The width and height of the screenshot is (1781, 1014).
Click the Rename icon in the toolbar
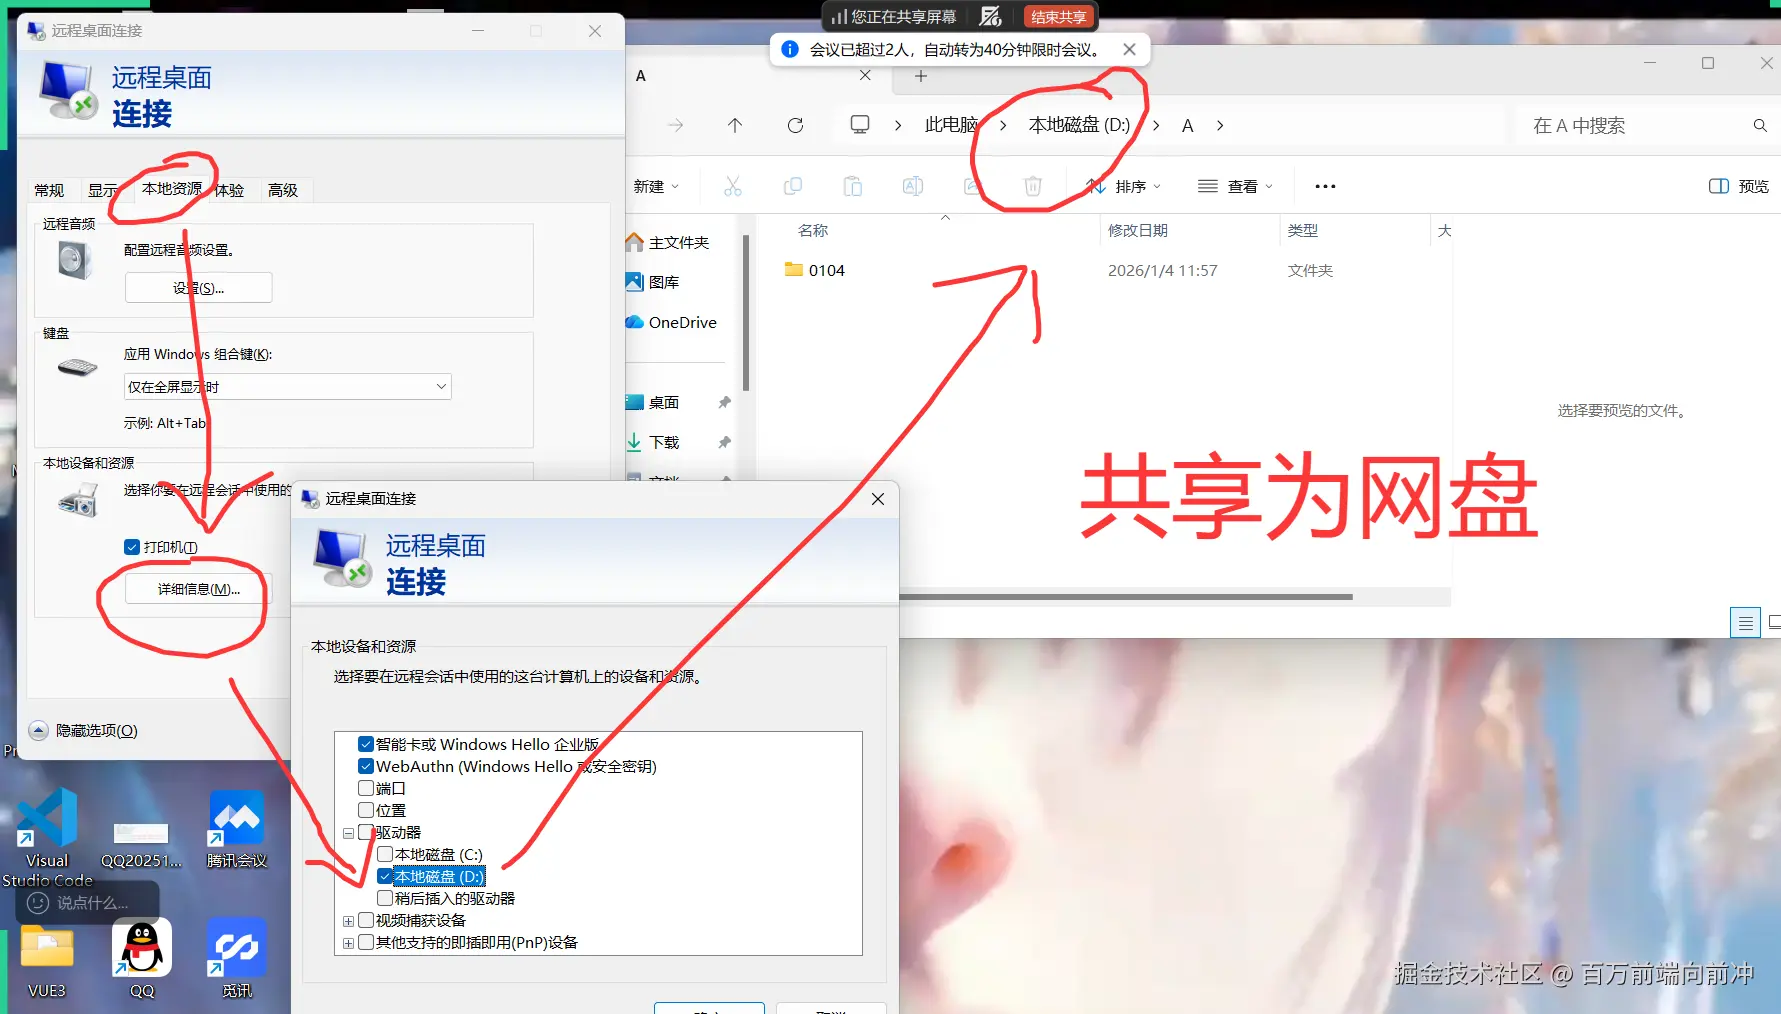(x=911, y=186)
